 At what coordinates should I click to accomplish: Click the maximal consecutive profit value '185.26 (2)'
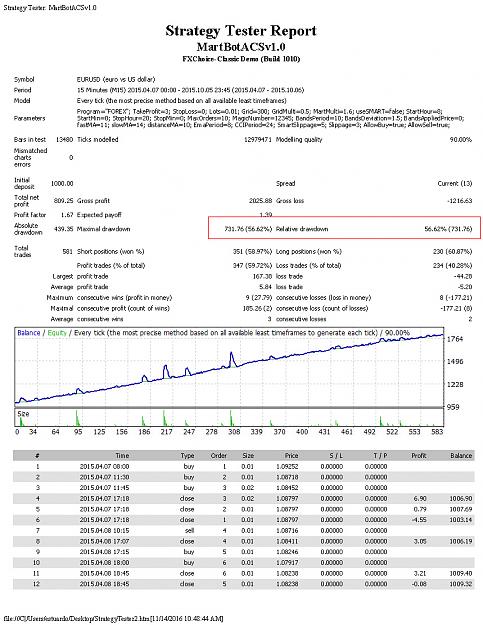click(257, 309)
